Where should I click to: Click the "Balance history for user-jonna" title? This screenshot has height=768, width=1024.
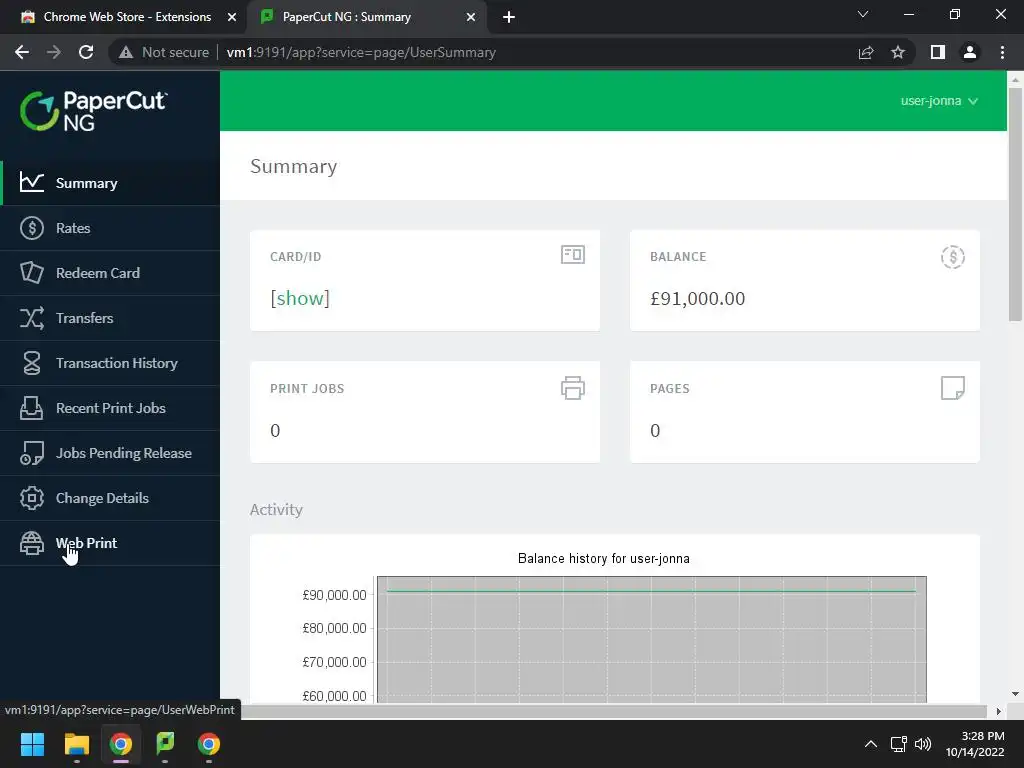[x=603, y=558]
